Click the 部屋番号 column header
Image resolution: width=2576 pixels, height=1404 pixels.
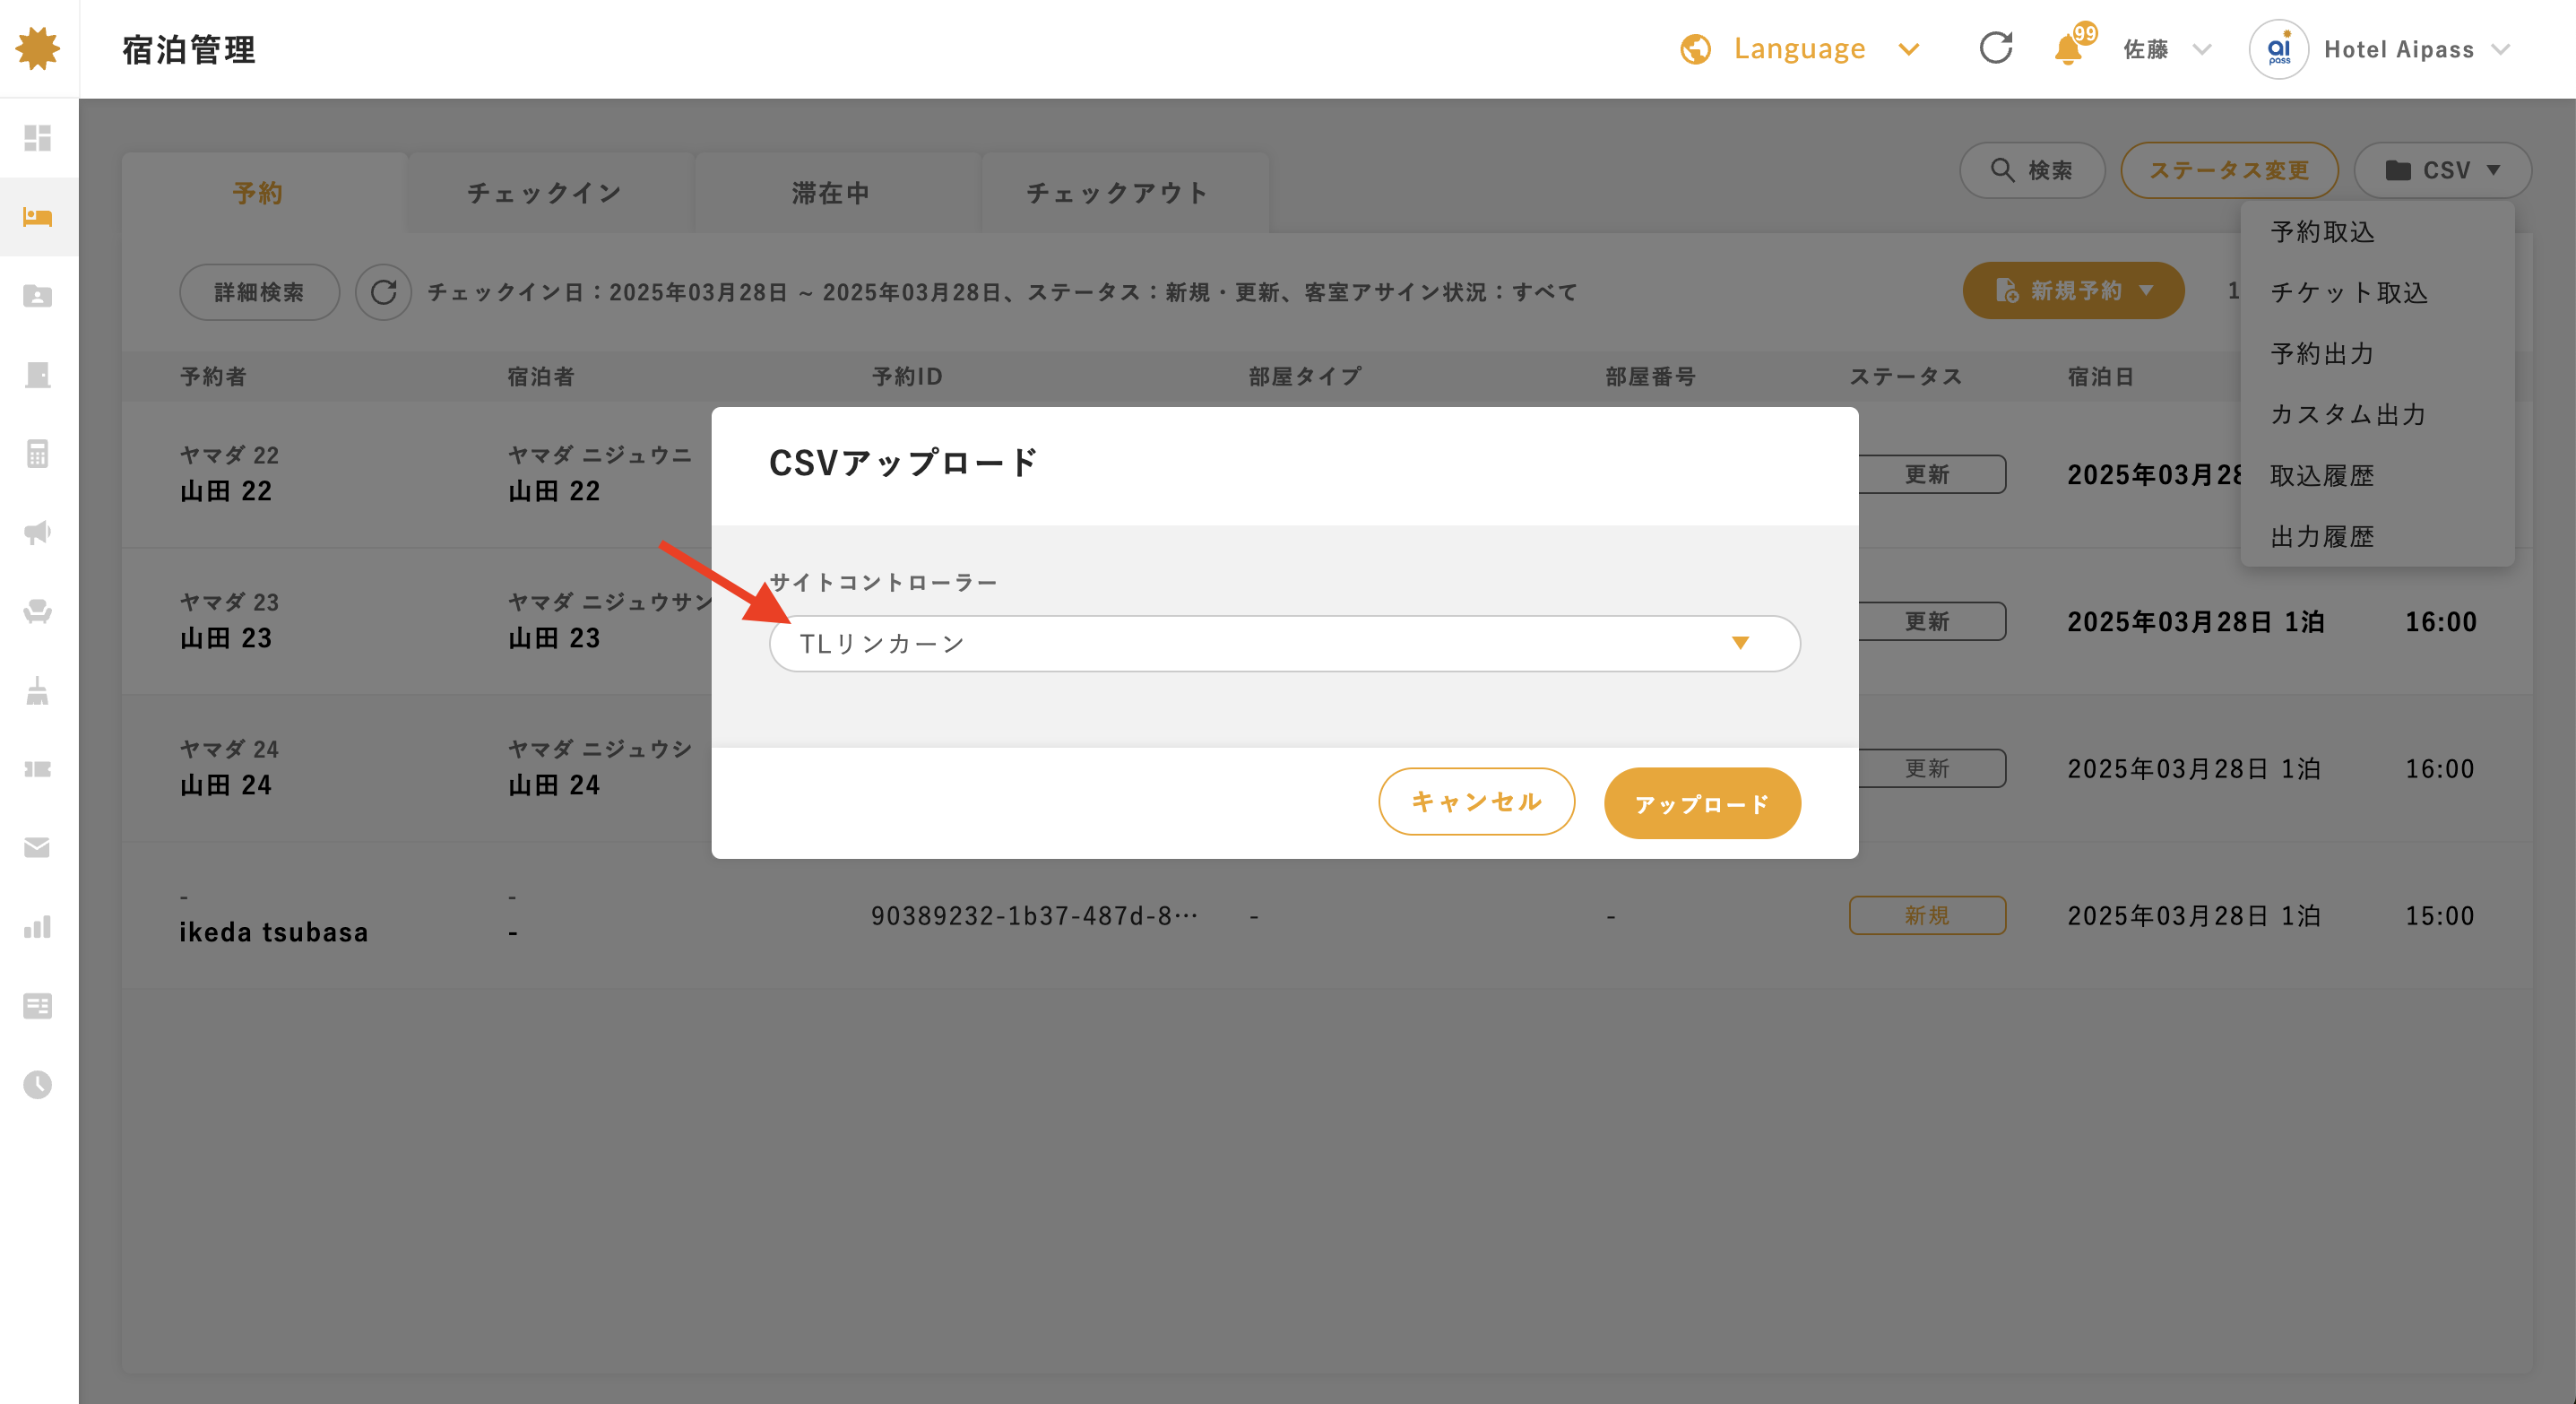coord(1650,376)
